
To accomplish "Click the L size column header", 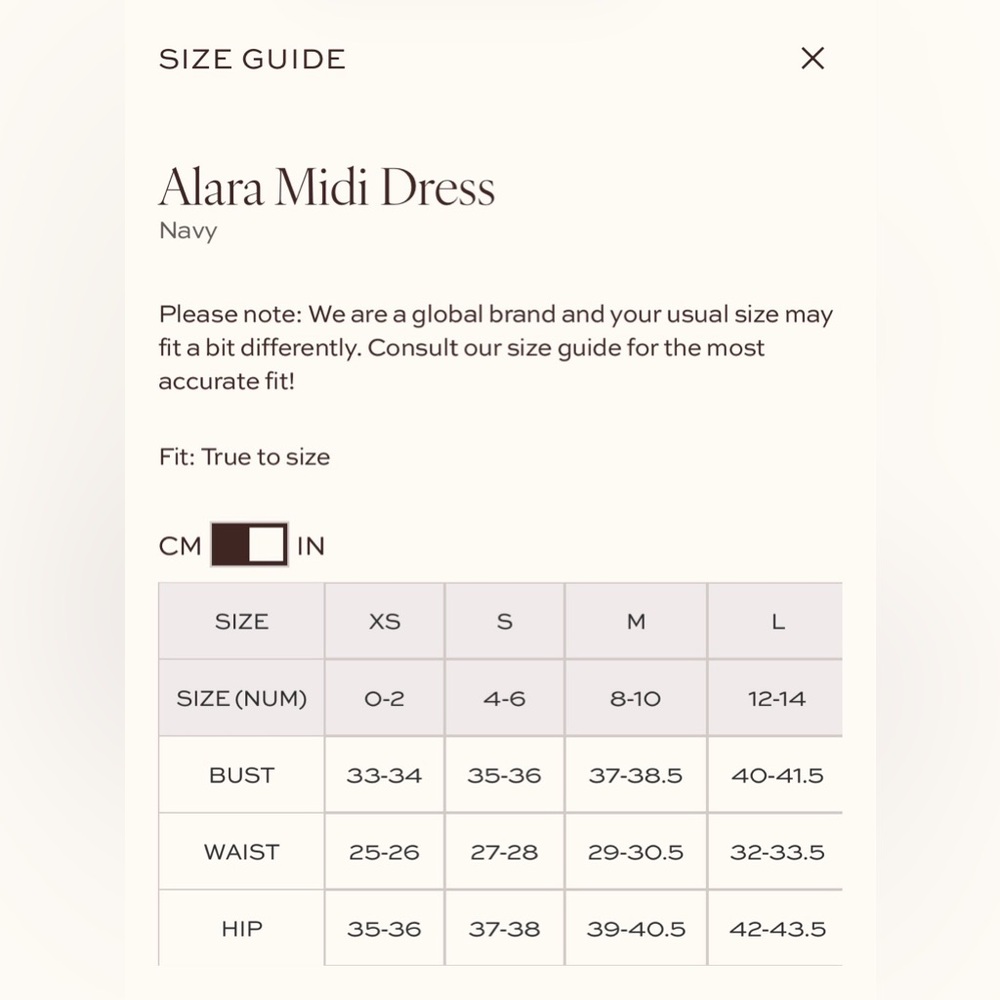I will (x=777, y=621).
